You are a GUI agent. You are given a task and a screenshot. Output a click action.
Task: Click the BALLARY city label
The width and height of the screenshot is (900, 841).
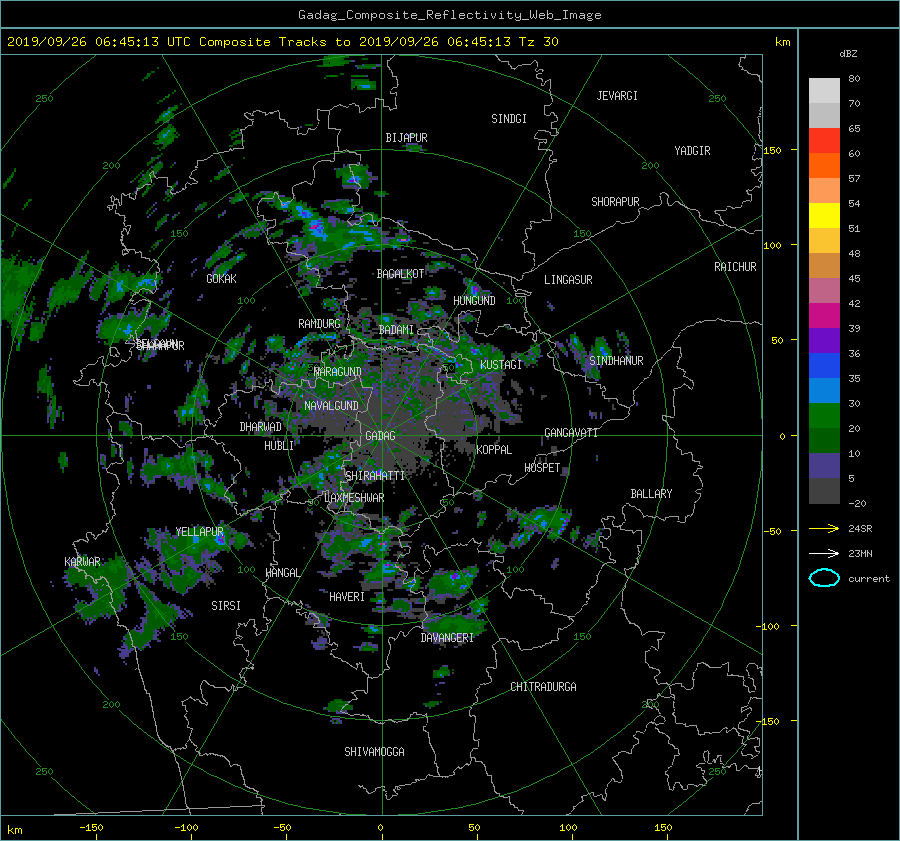(651, 494)
